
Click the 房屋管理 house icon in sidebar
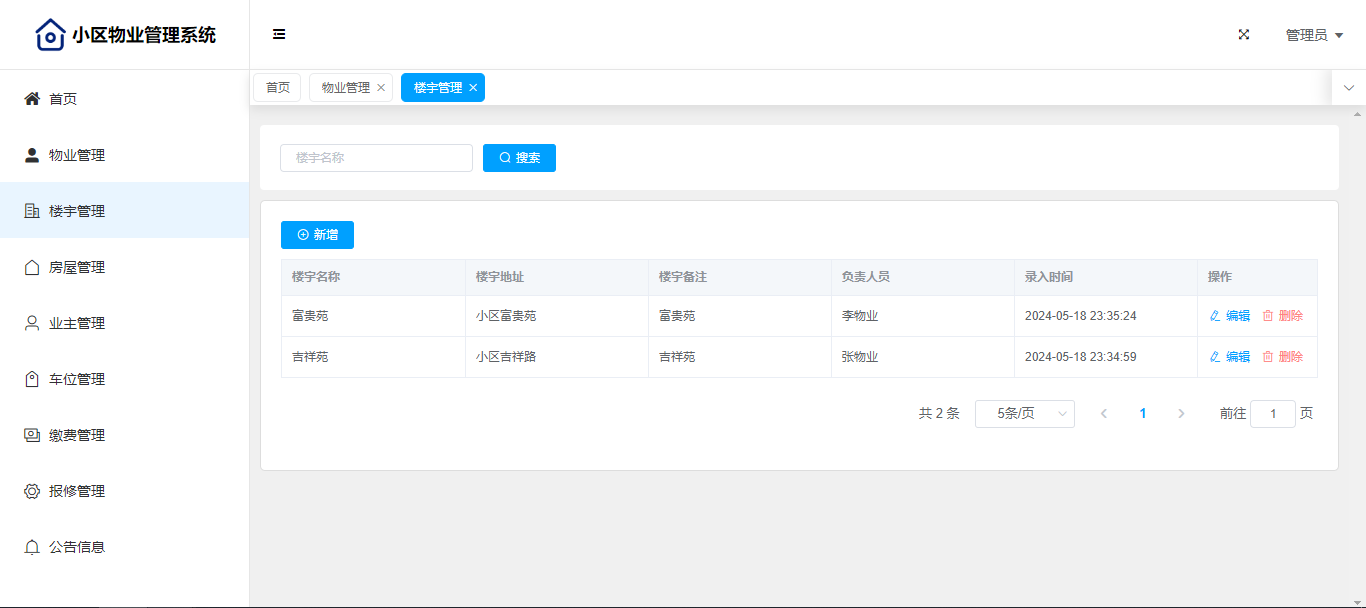[x=32, y=267]
